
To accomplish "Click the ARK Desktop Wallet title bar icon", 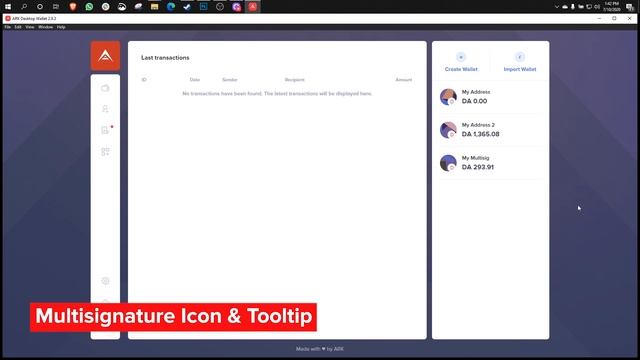I will pos(8,18).
